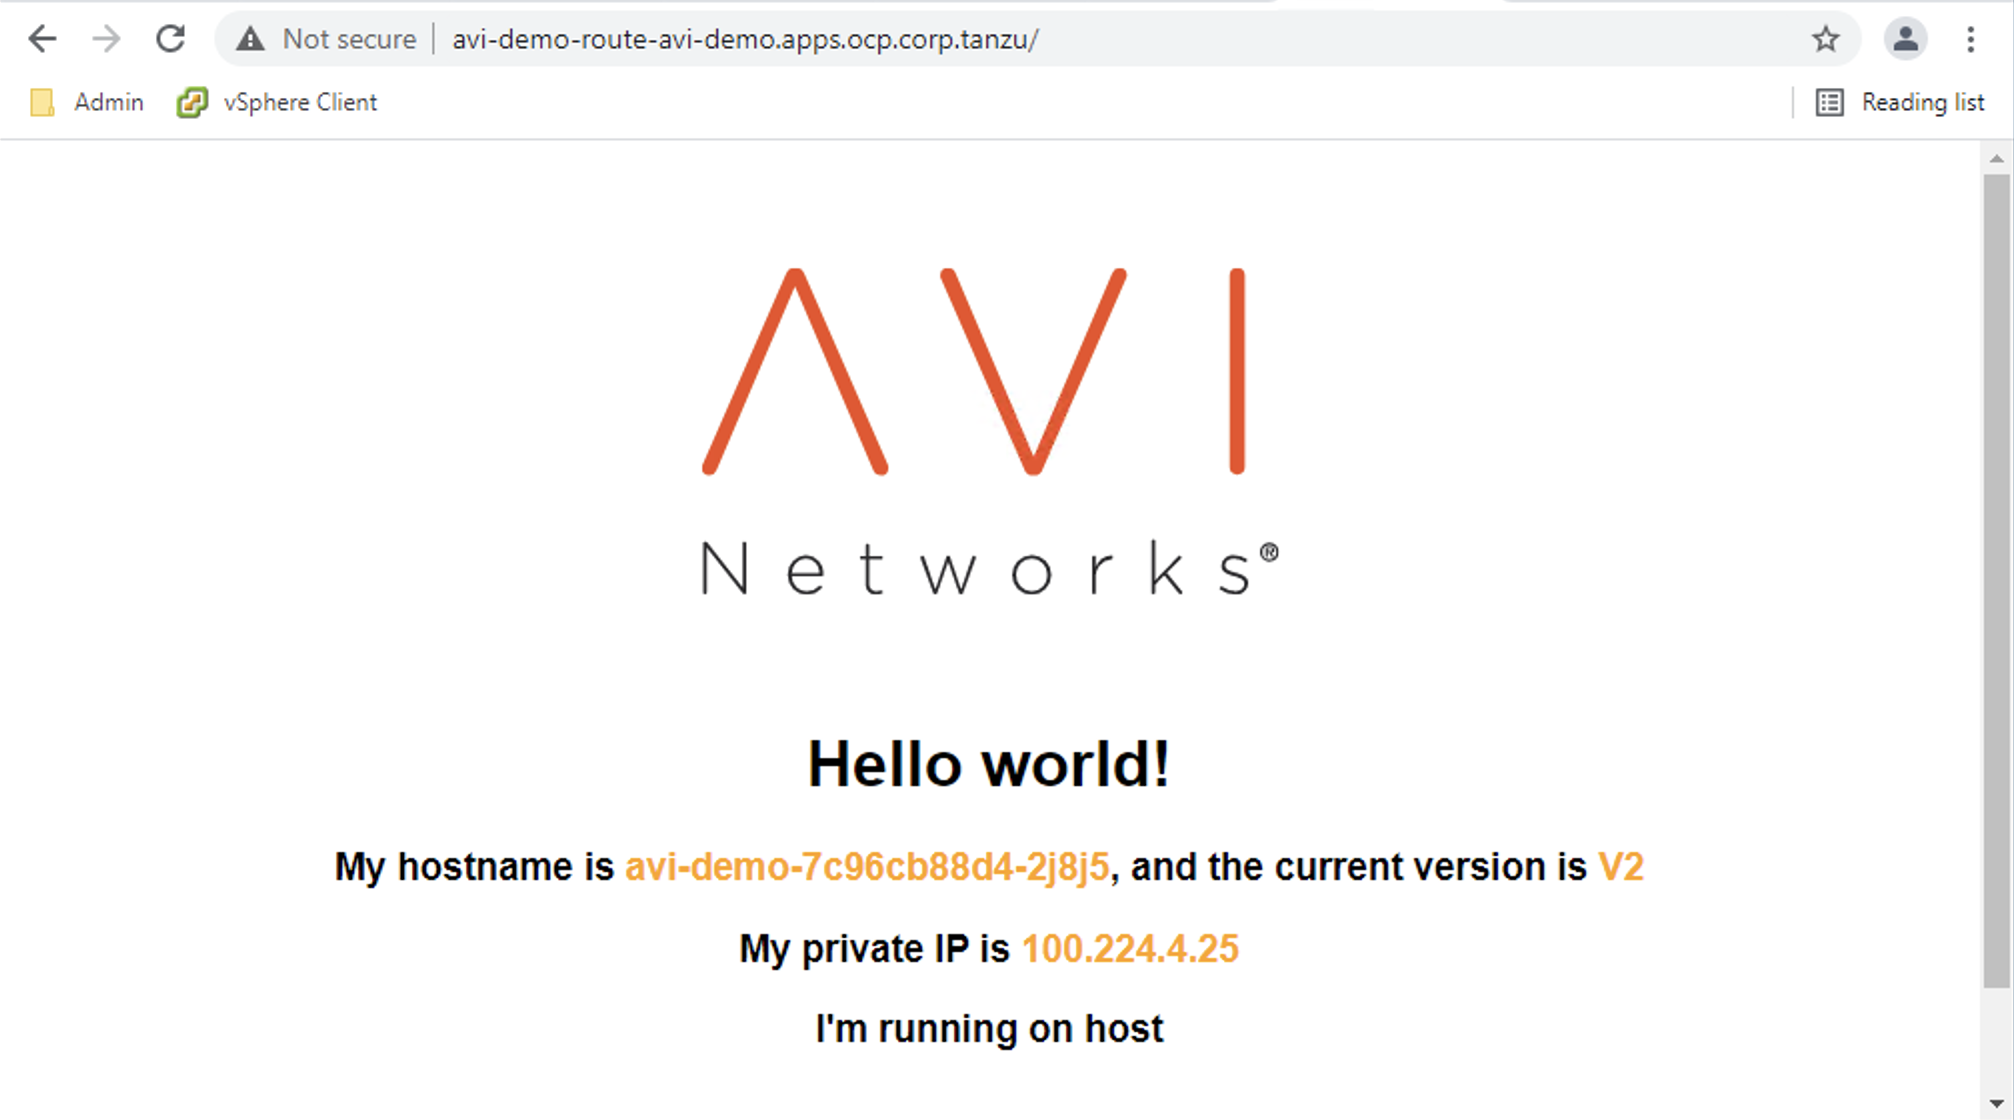Click the Reading list icon

[x=1829, y=102]
